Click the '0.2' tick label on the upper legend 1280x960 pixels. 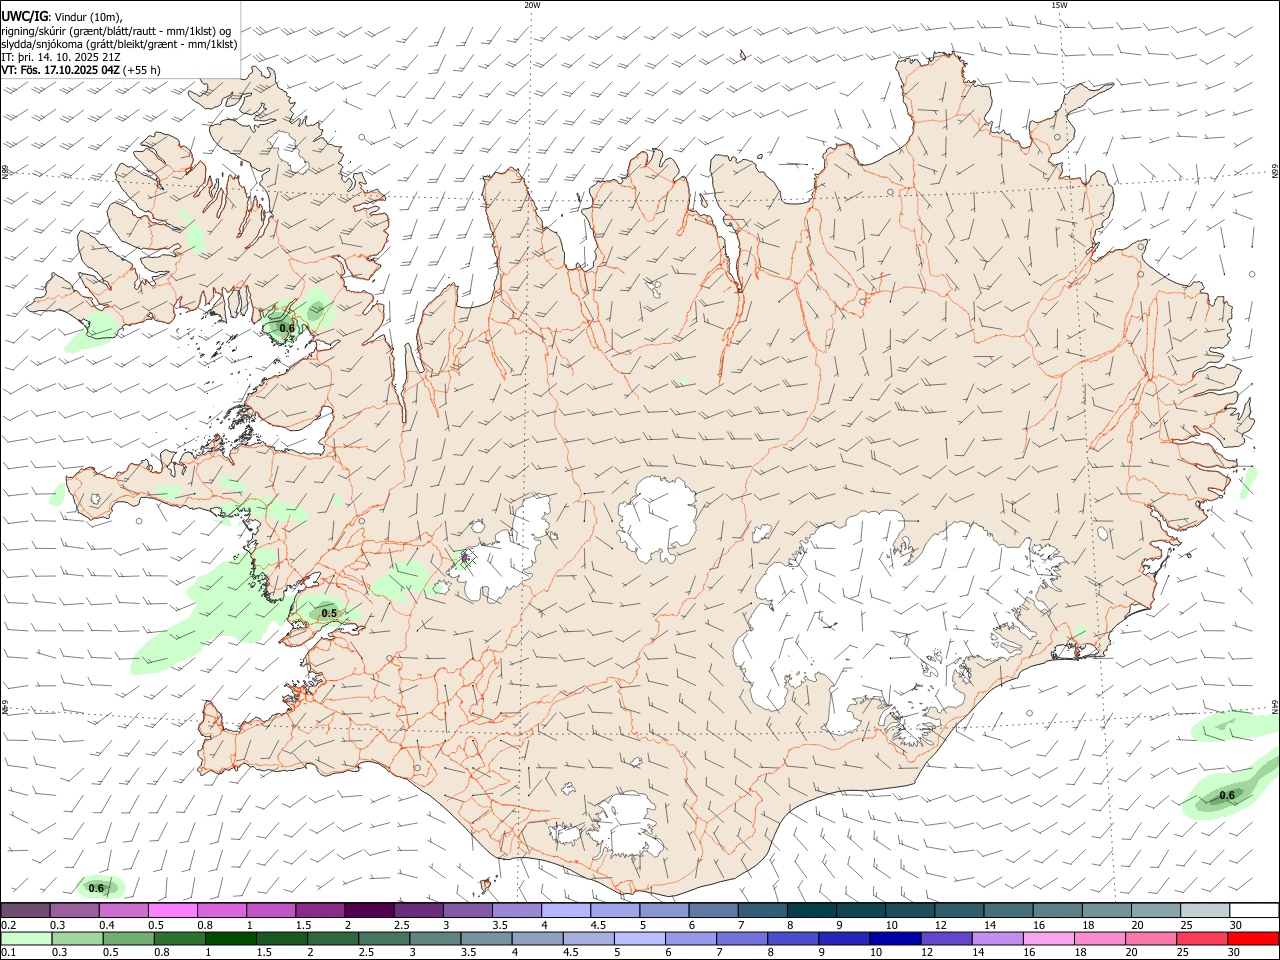point(8,925)
